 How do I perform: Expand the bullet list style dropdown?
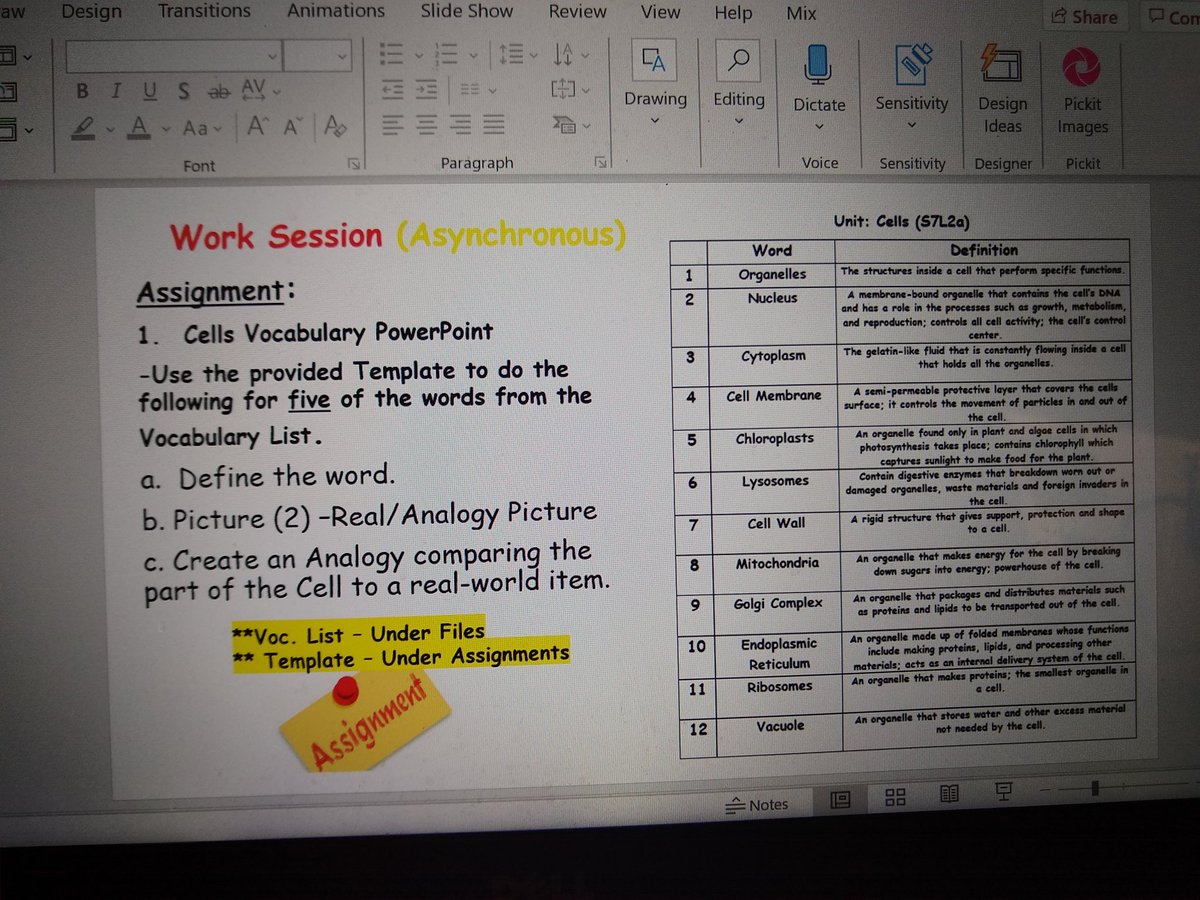[419, 55]
